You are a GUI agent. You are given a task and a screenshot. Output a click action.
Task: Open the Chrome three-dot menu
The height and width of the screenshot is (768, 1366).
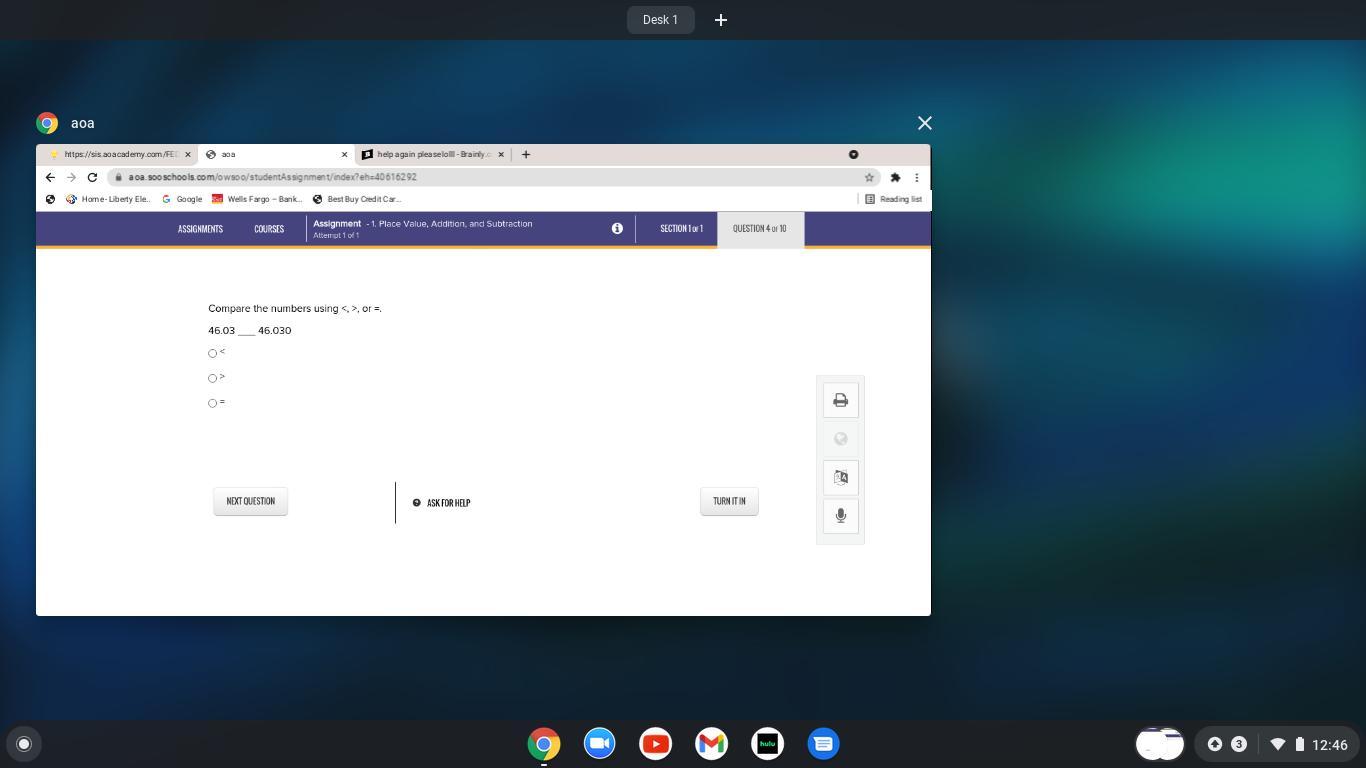coord(916,177)
